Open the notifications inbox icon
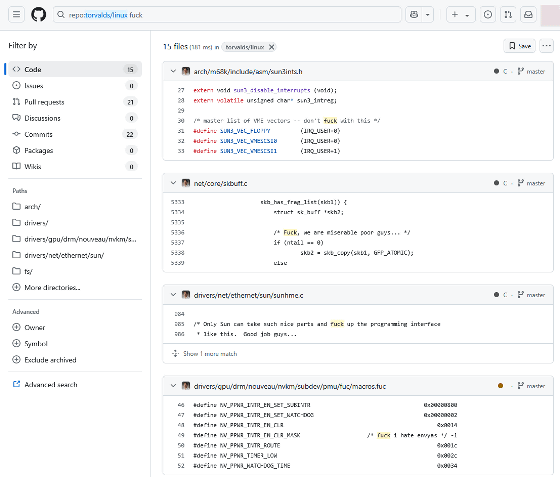The image size is (560, 477). [529, 15]
